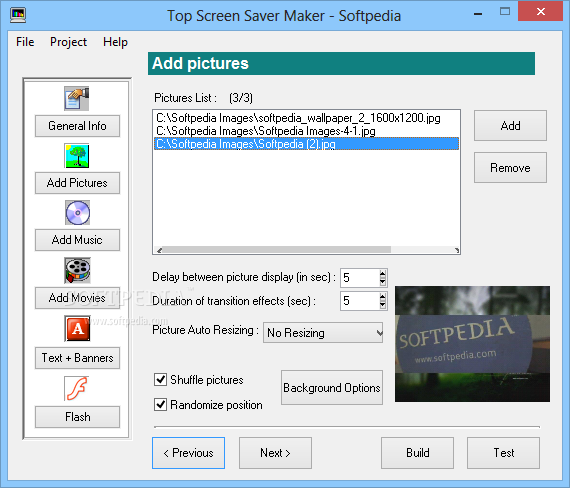
Task: Build the screen saver
Action: (417, 453)
